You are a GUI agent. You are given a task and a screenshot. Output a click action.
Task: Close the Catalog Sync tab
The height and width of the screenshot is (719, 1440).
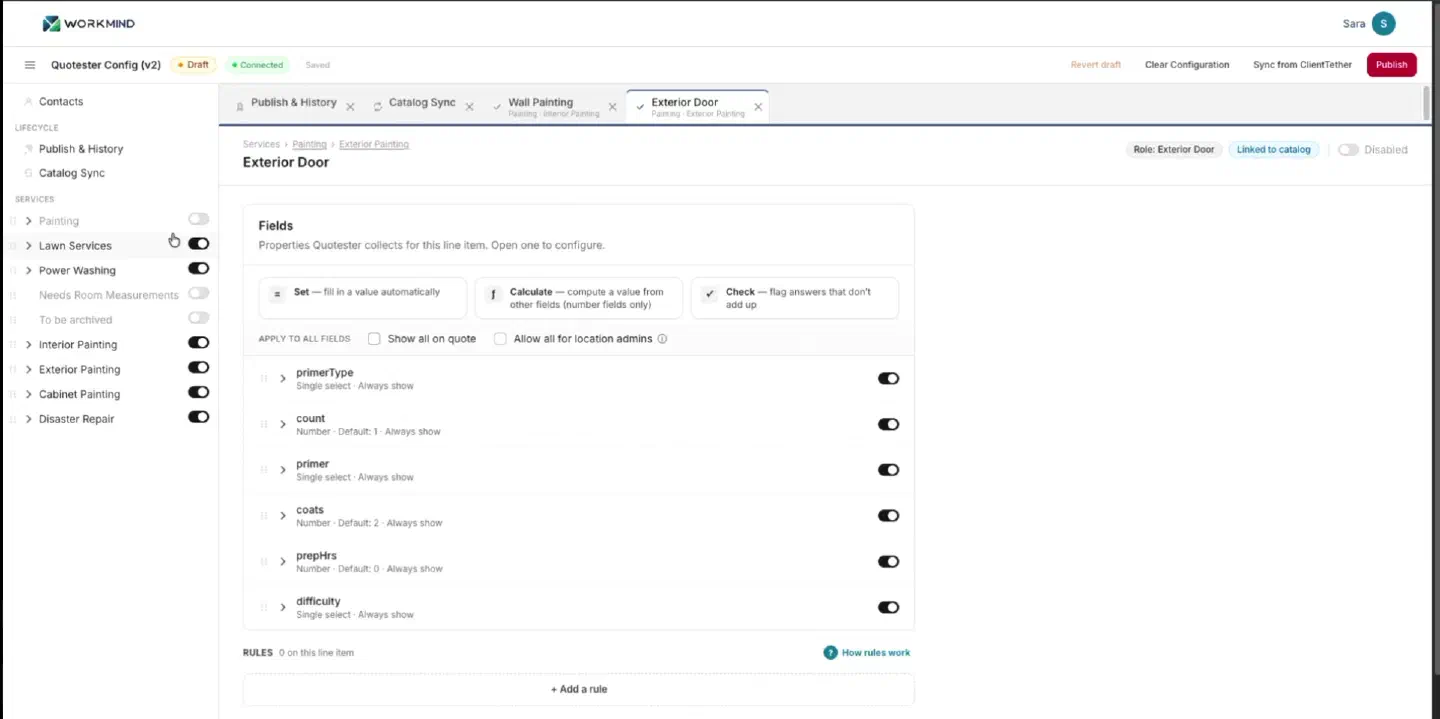point(469,106)
